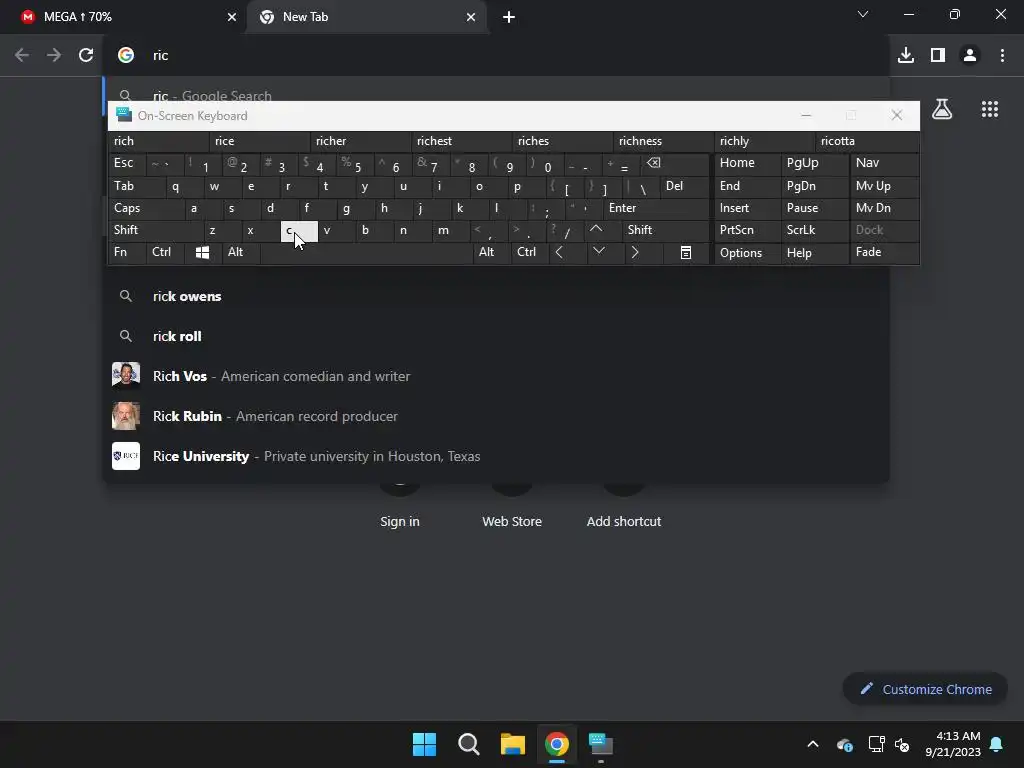Image resolution: width=1024 pixels, height=768 pixels.
Task: Click the address bar with text ric
Action: coord(496,56)
